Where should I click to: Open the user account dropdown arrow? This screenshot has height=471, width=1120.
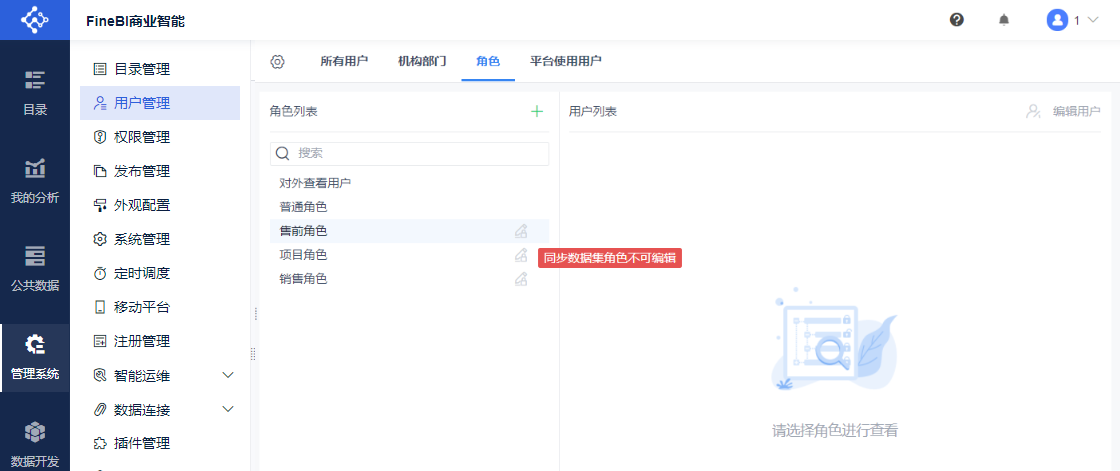[x=1093, y=20]
